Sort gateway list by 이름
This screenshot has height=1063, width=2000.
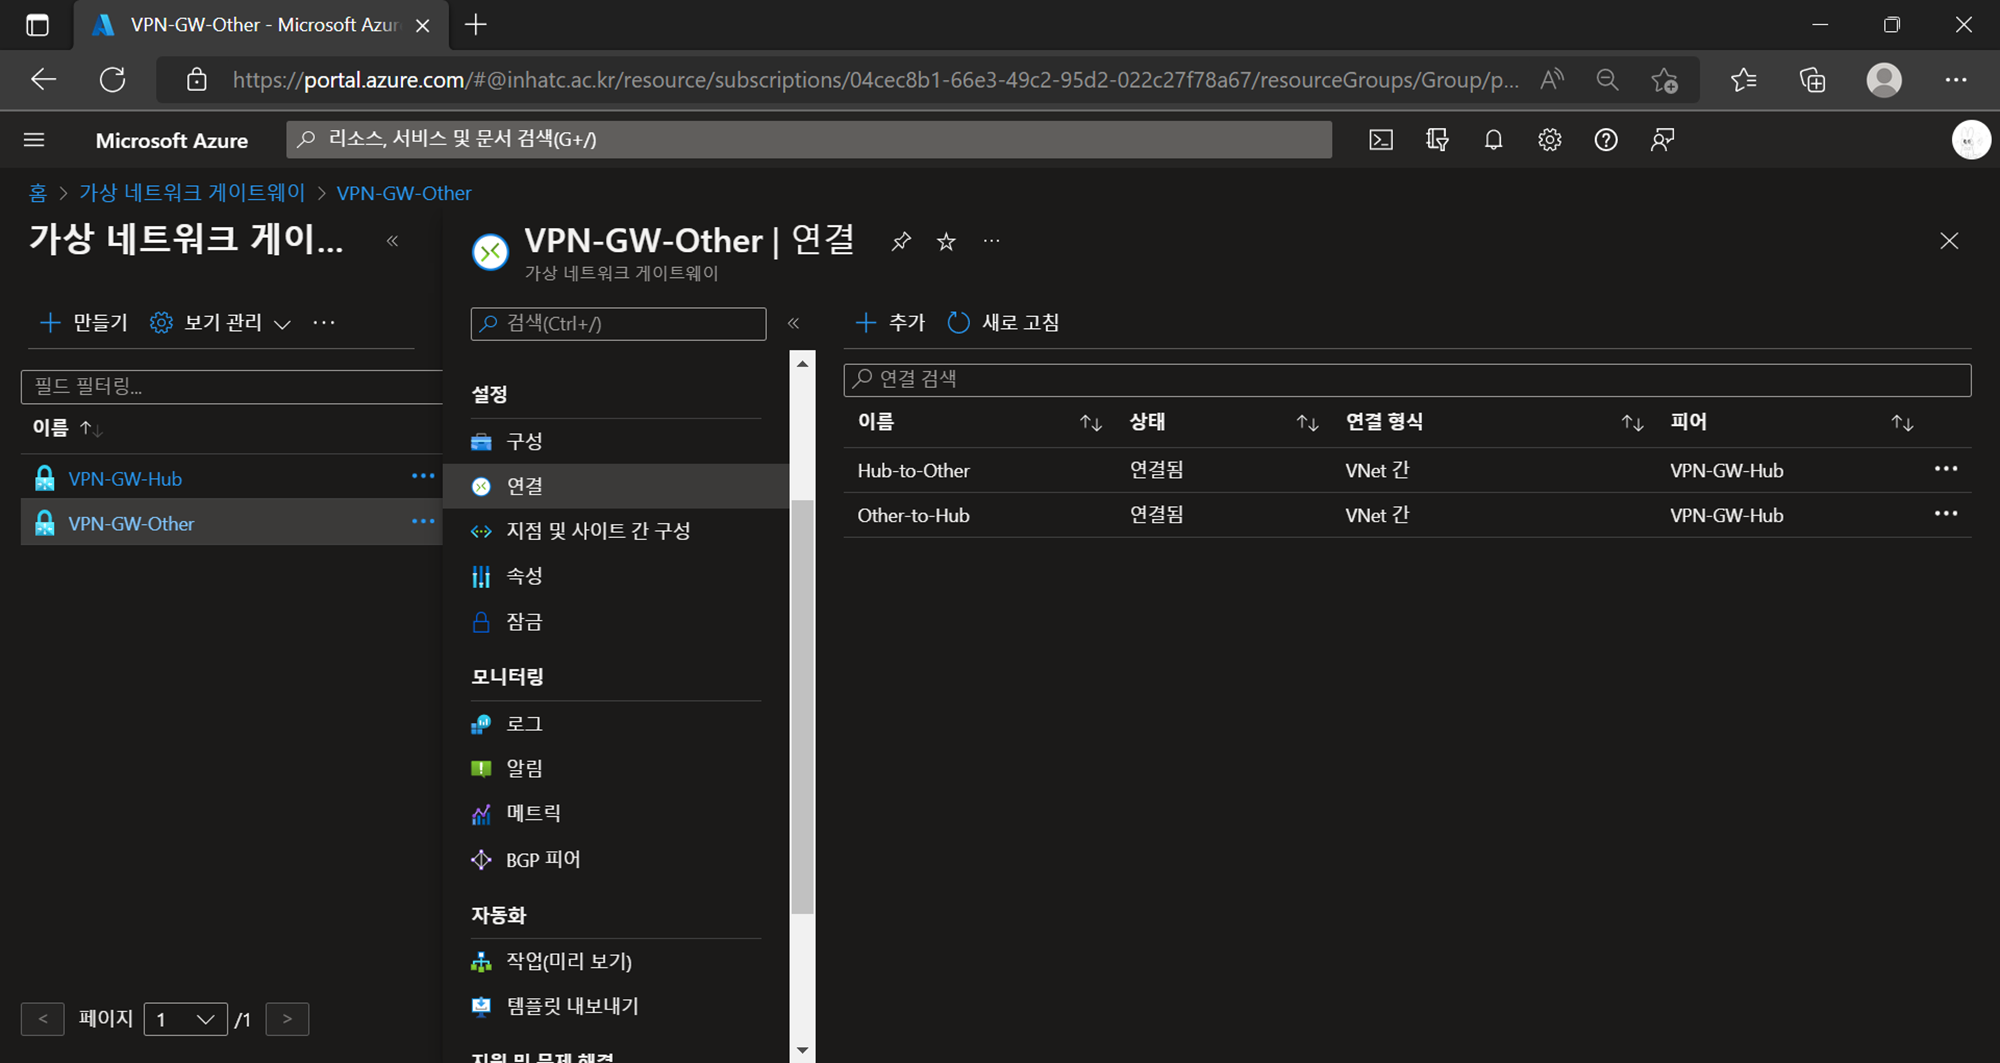pyautogui.click(x=67, y=428)
